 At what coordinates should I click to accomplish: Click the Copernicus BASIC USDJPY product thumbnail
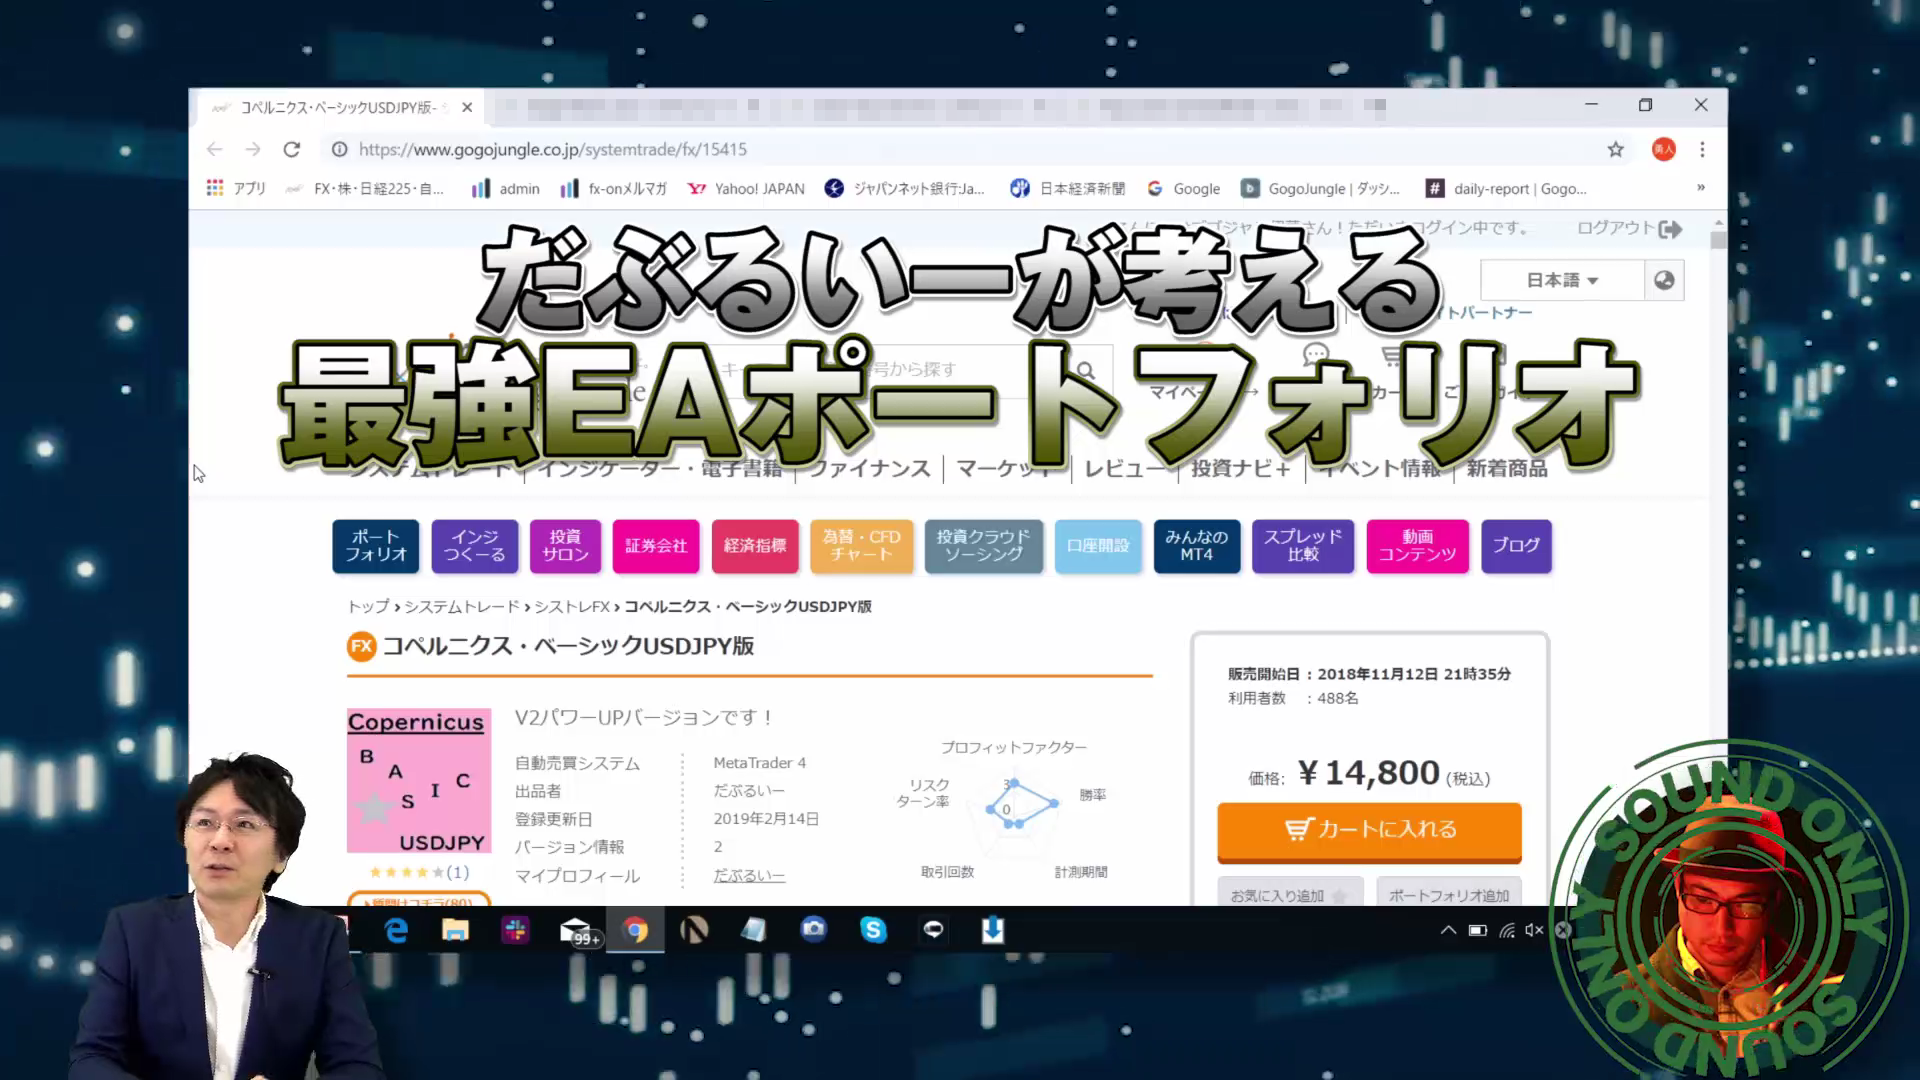(418, 781)
